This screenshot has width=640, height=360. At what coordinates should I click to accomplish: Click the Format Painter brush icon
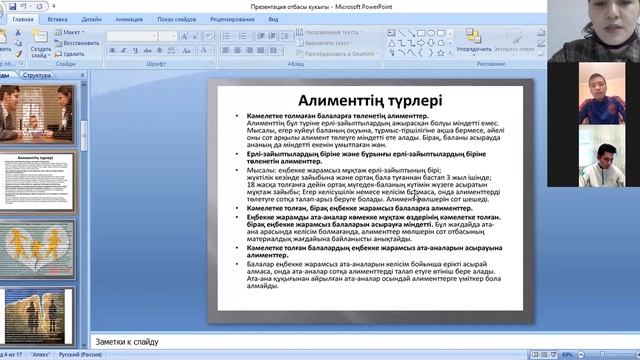point(18,54)
